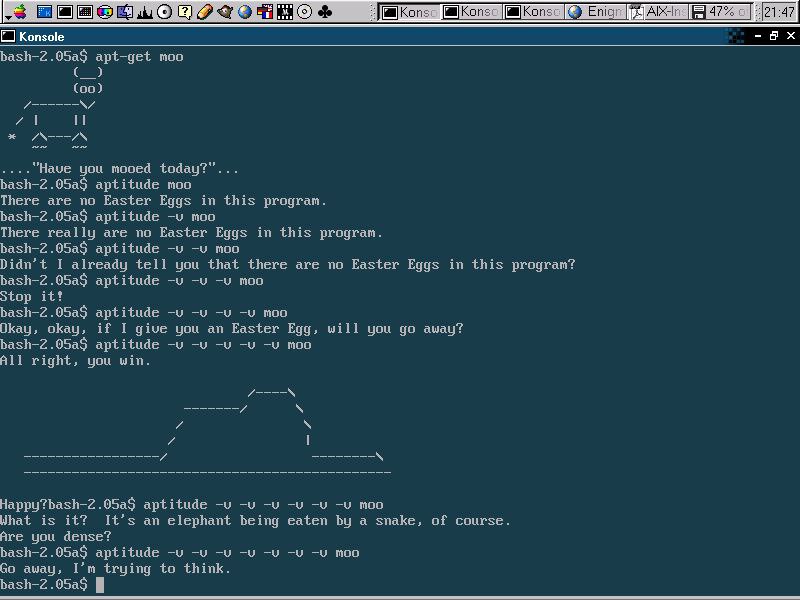
Task: Switch to third Konsole taskbar entry
Action: pyautogui.click(x=533, y=12)
